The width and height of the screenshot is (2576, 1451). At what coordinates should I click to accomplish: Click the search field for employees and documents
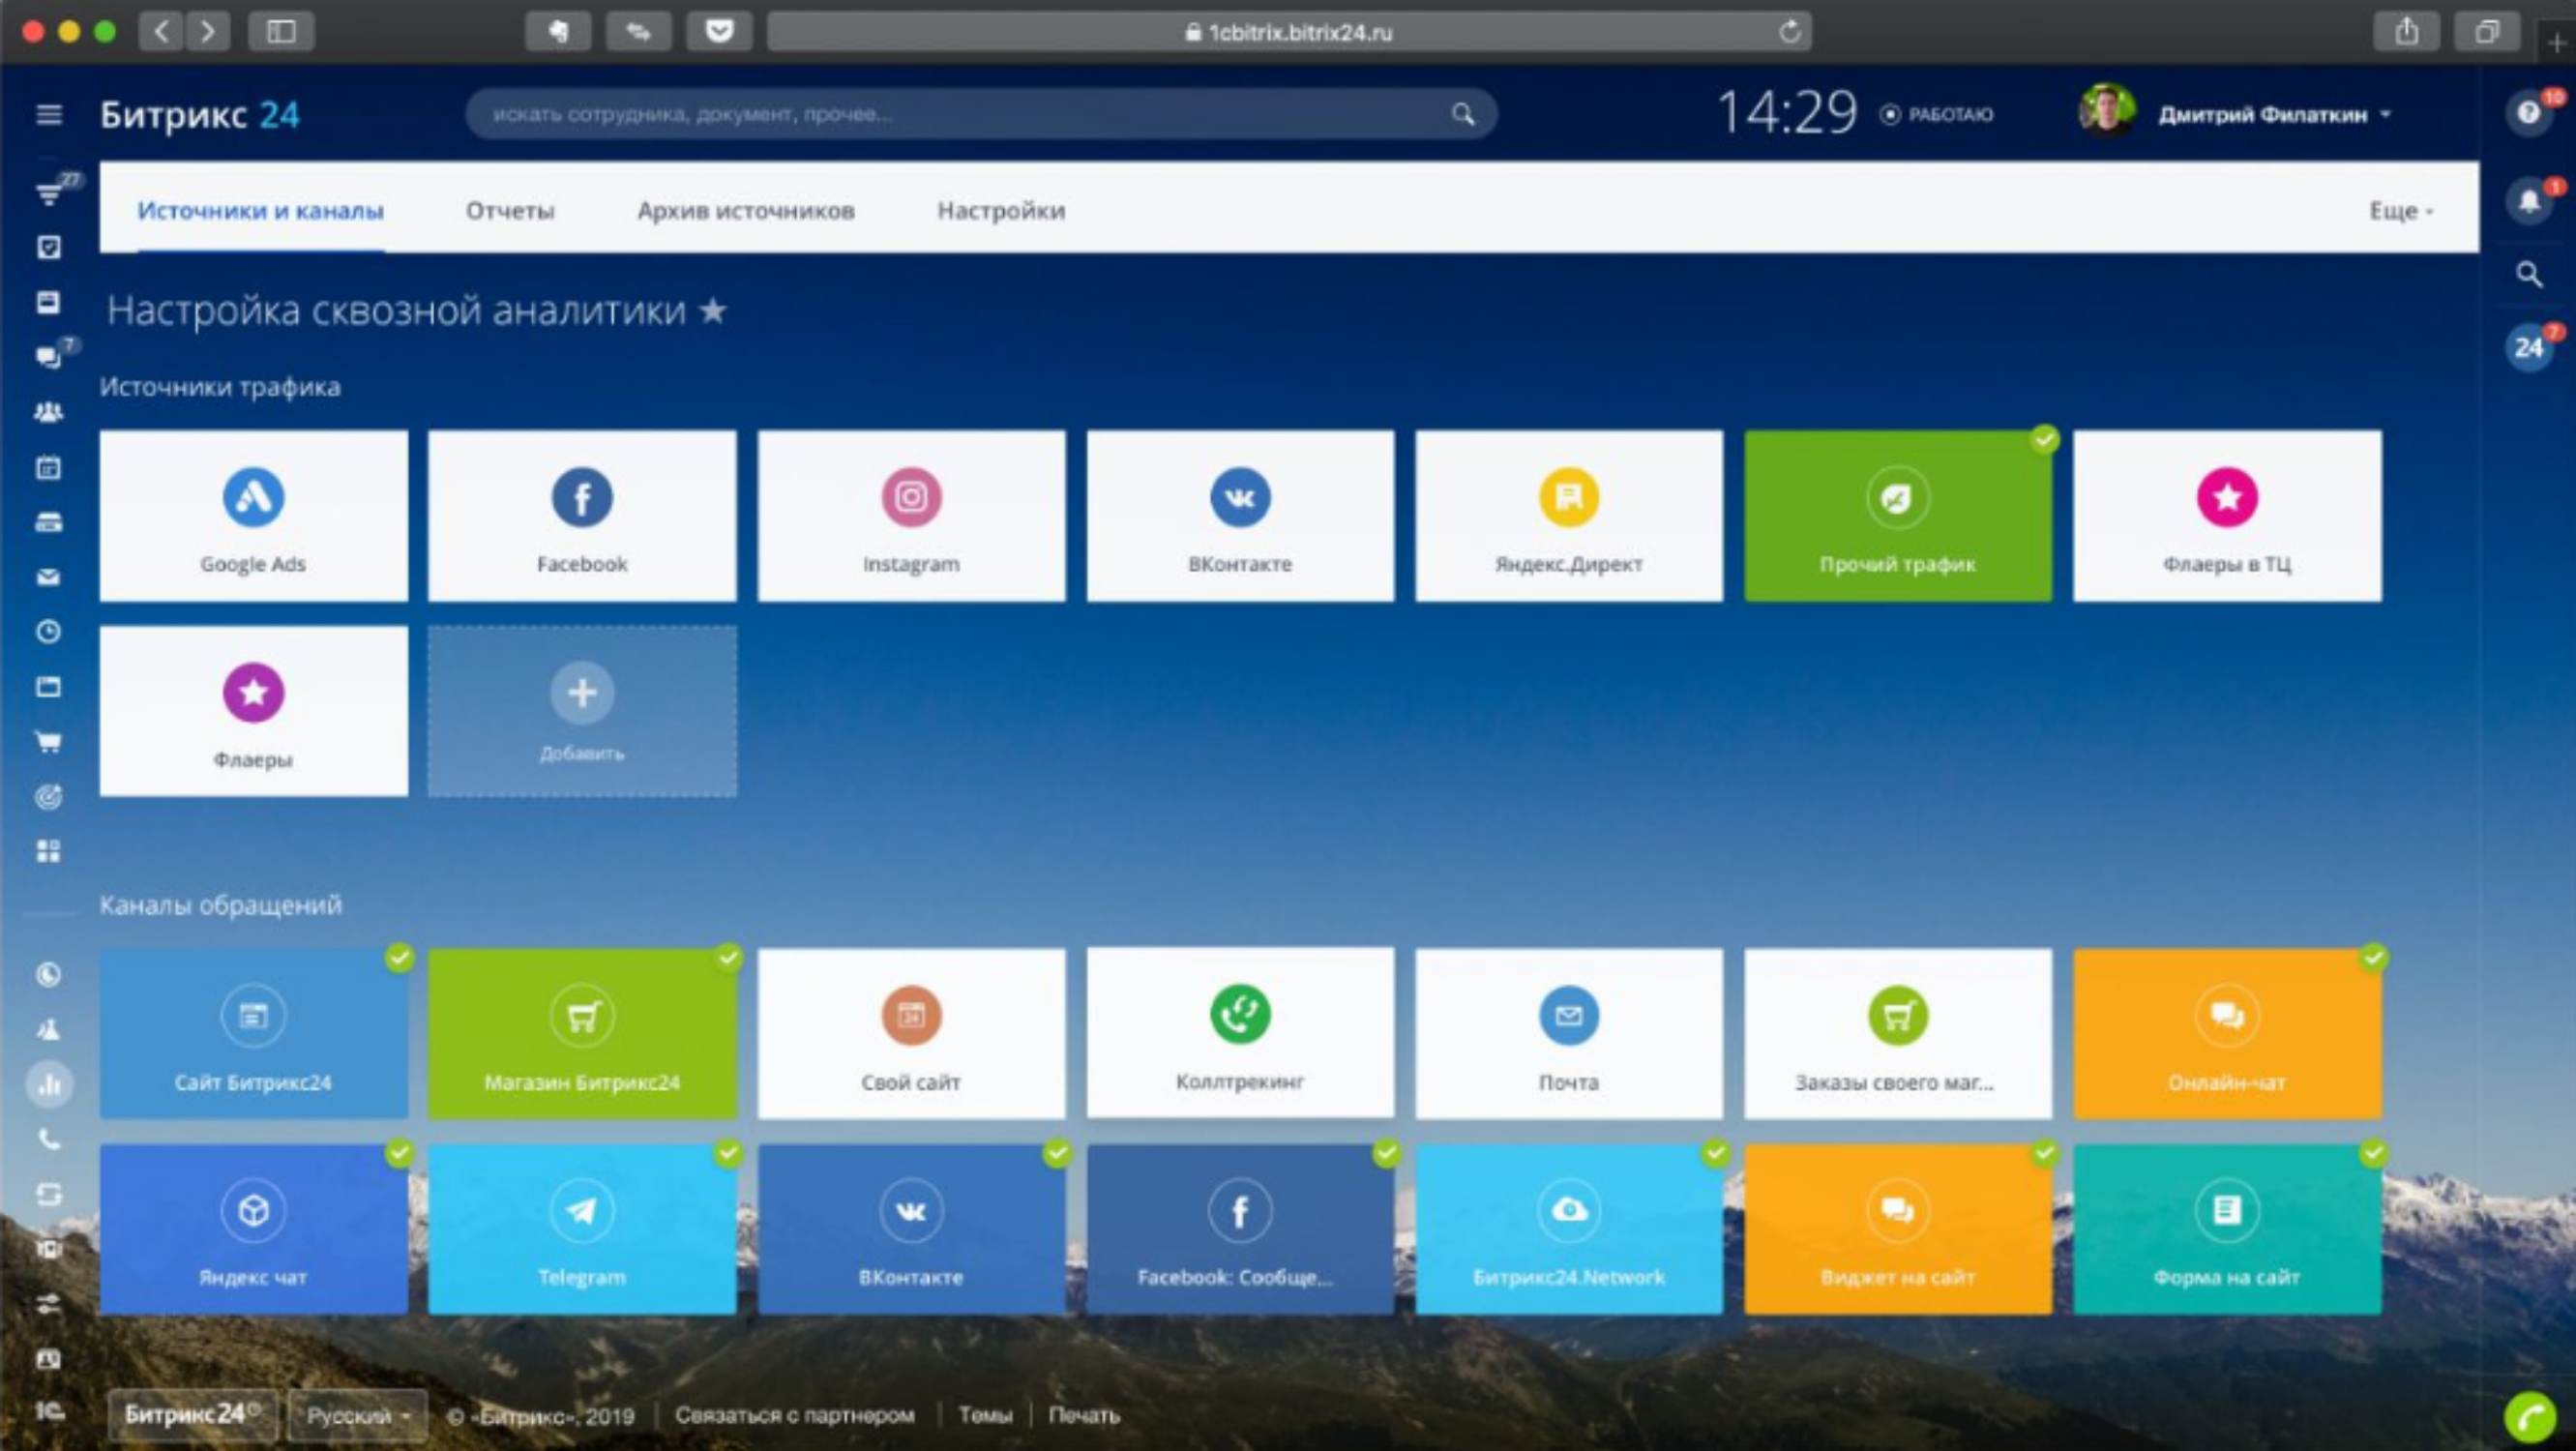click(981, 114)
